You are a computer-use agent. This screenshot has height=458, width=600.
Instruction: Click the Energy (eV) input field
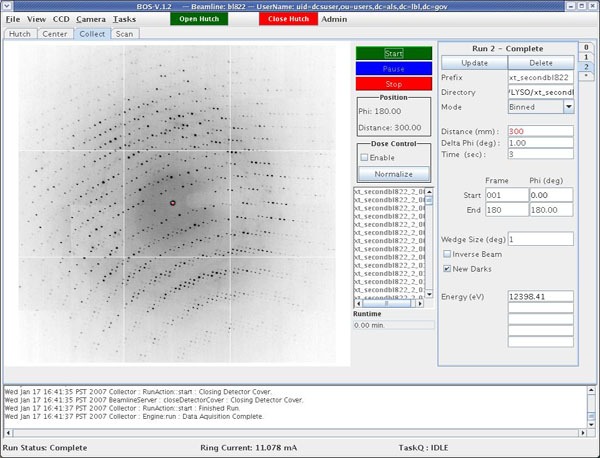(x=540, y=297)
